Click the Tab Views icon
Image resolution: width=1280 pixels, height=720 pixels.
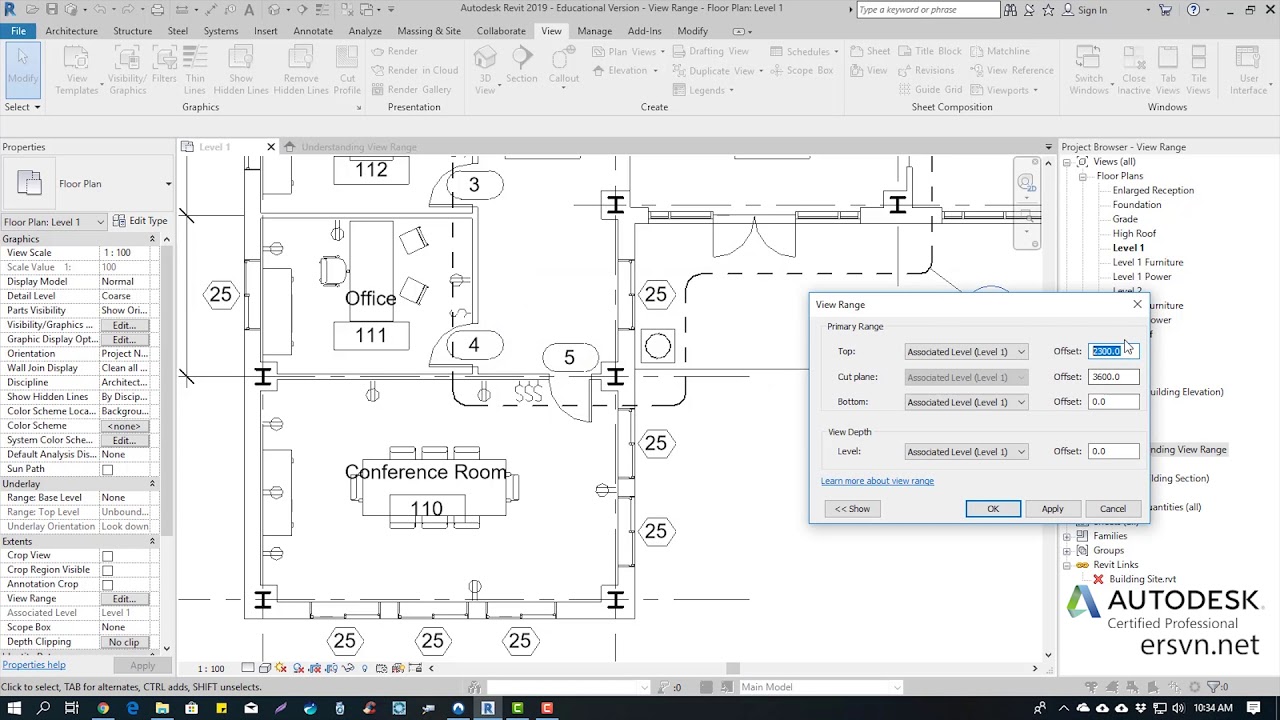point(1168,71)
